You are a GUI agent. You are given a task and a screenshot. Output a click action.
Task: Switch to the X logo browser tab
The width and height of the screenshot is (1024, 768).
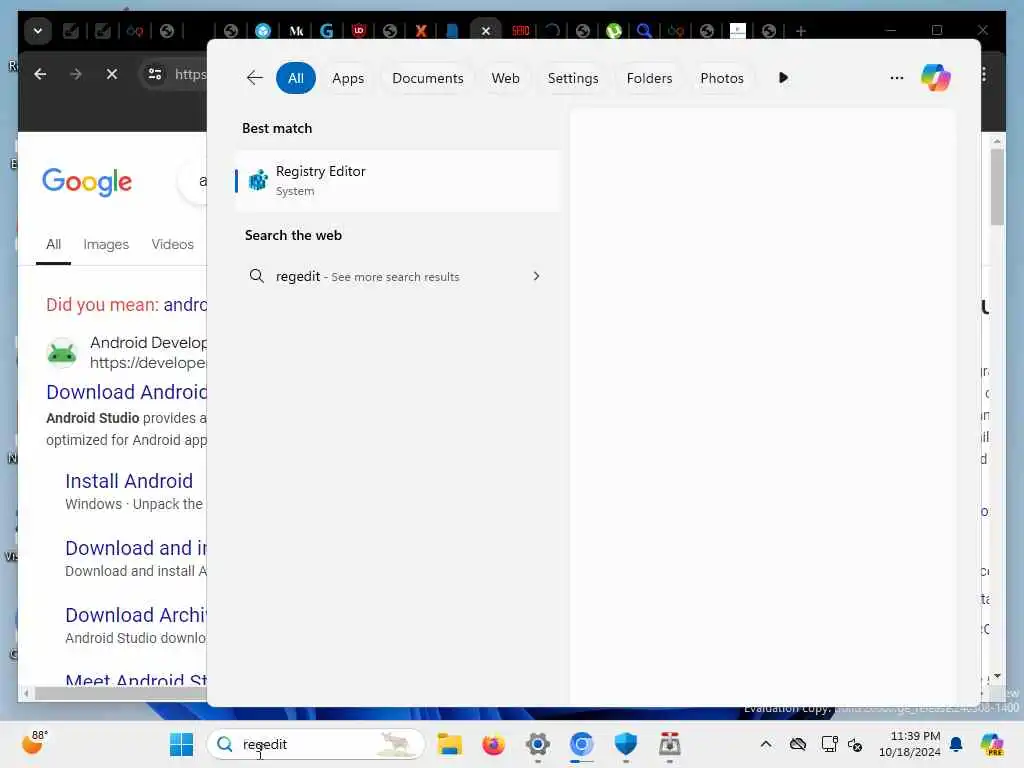pos(421,31)
